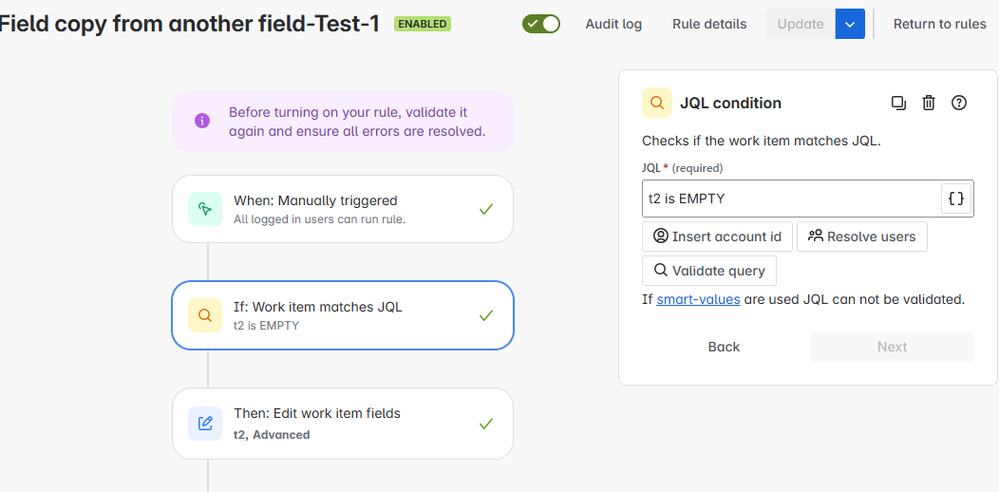Follow the smart-values link

[698, 299]
